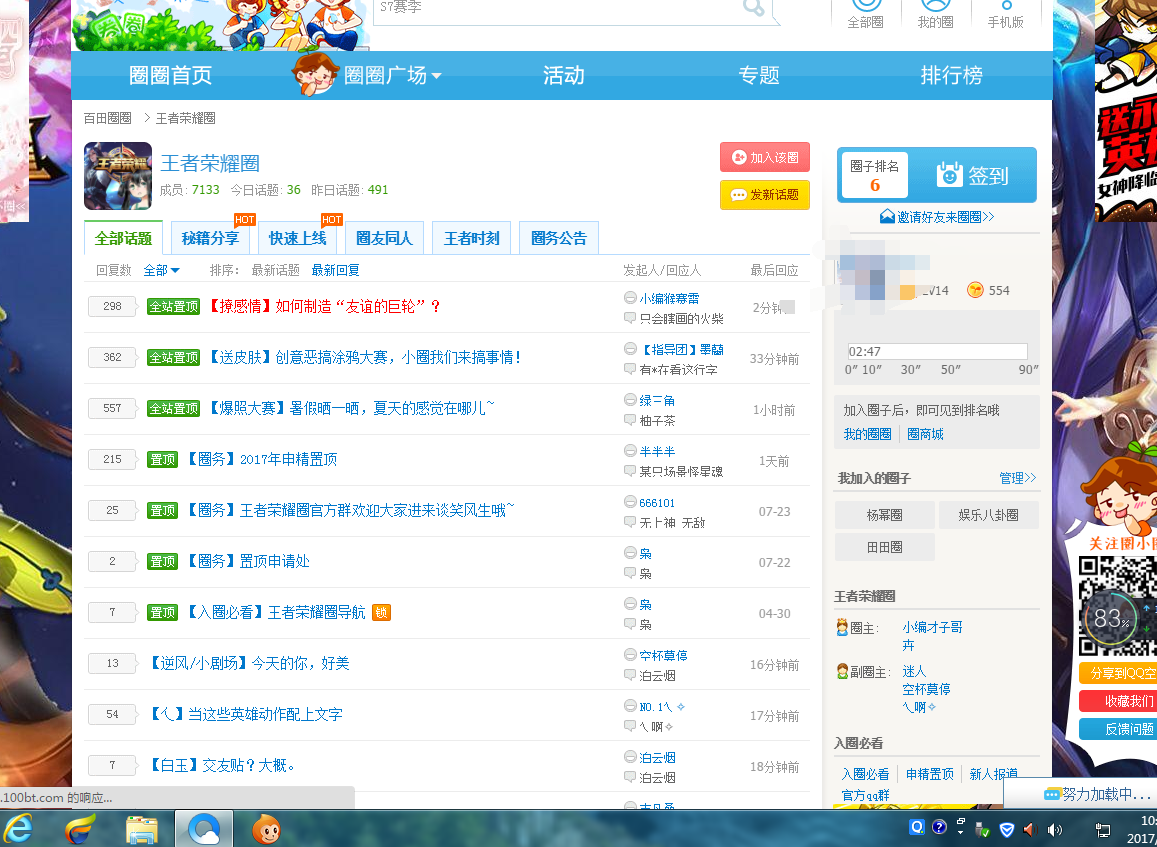
Task: Click the 加入该圈 button
Action: 764,157
